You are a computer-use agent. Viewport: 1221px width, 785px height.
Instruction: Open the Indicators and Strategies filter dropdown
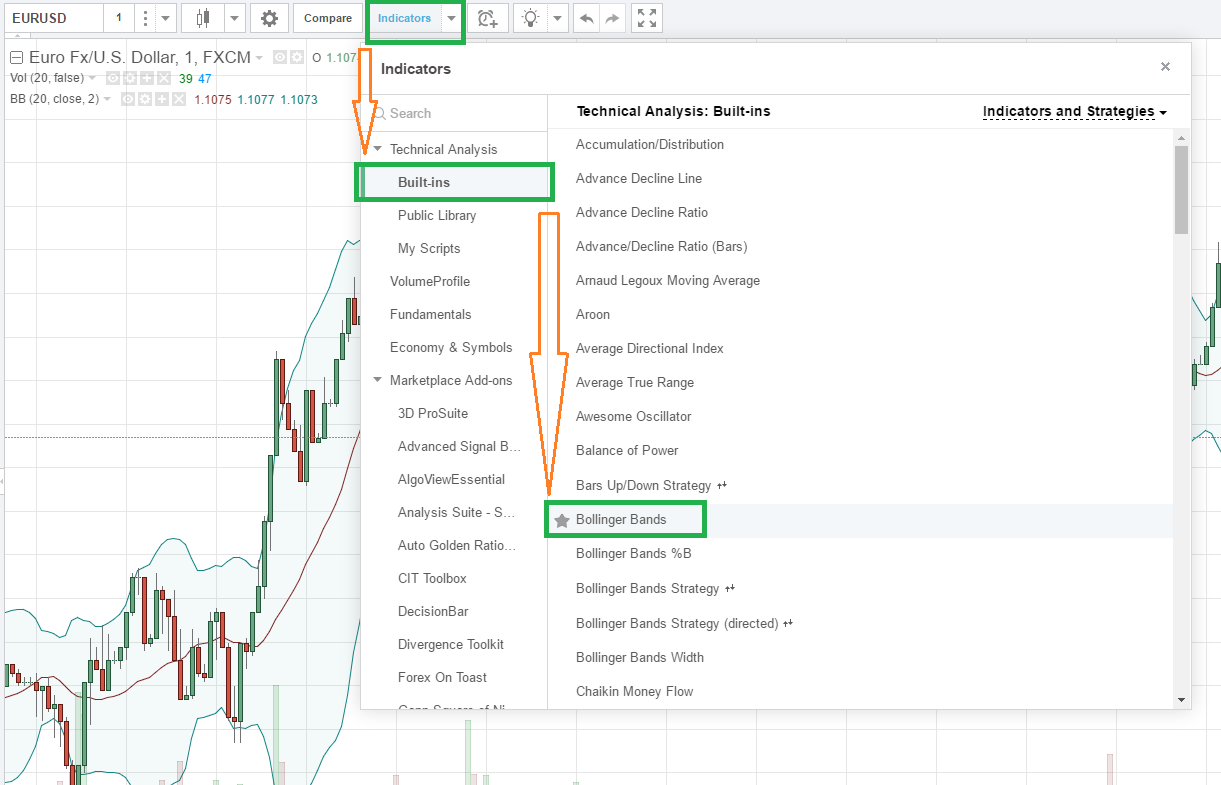[1075, 112]
